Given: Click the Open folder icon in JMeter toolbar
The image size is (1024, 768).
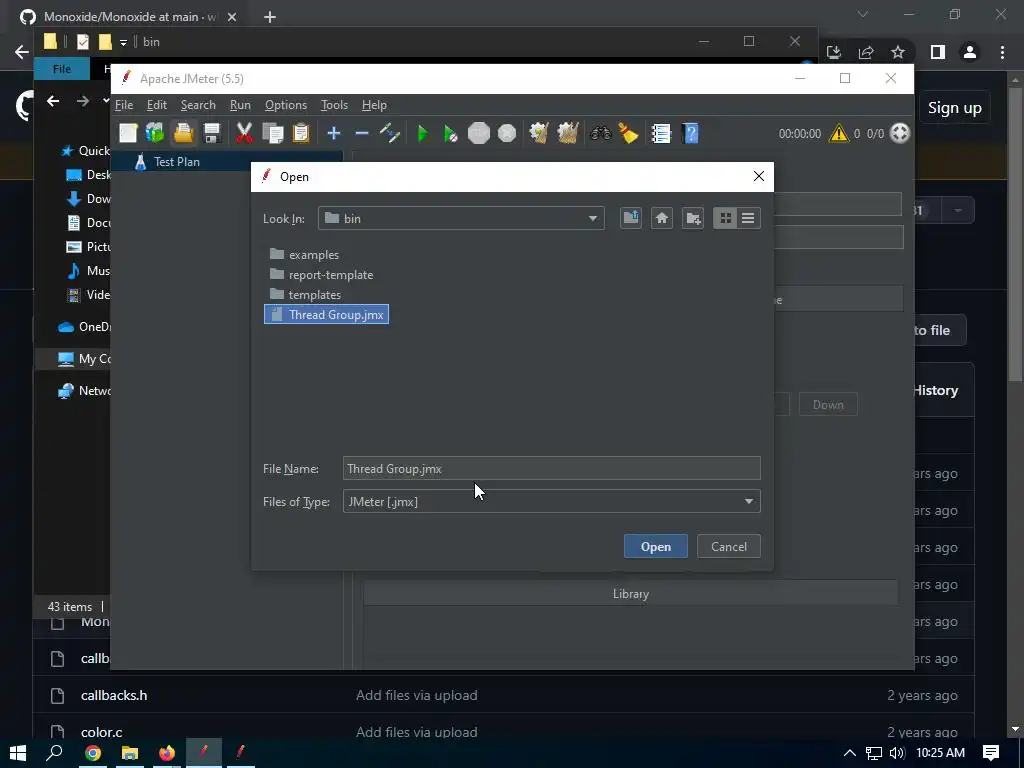Looking at the screenshot, I should tap(184, 133).
